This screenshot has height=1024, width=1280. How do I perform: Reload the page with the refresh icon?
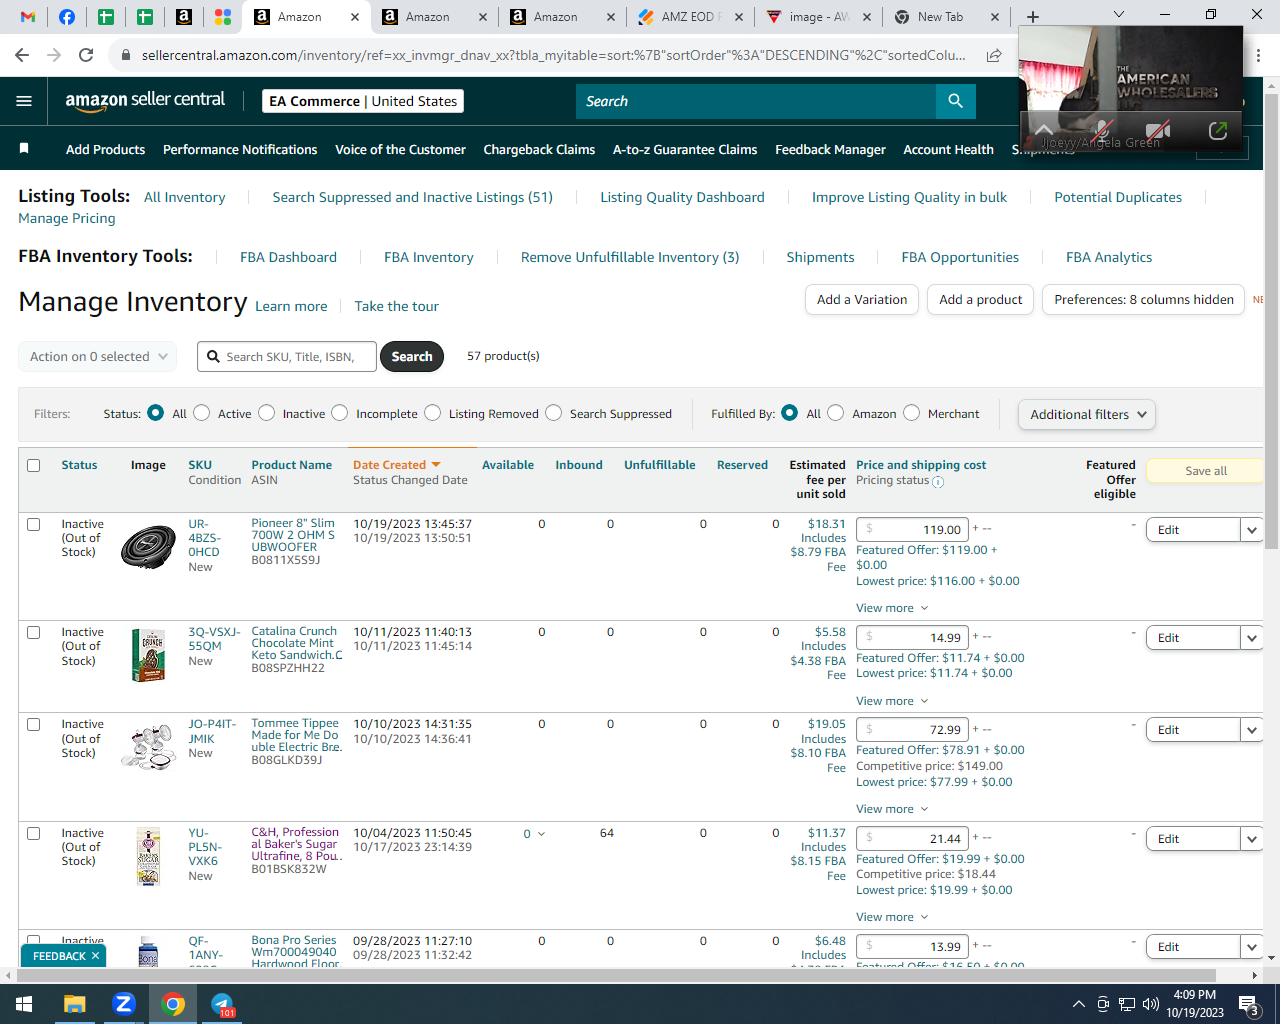(x=86, y=55)
